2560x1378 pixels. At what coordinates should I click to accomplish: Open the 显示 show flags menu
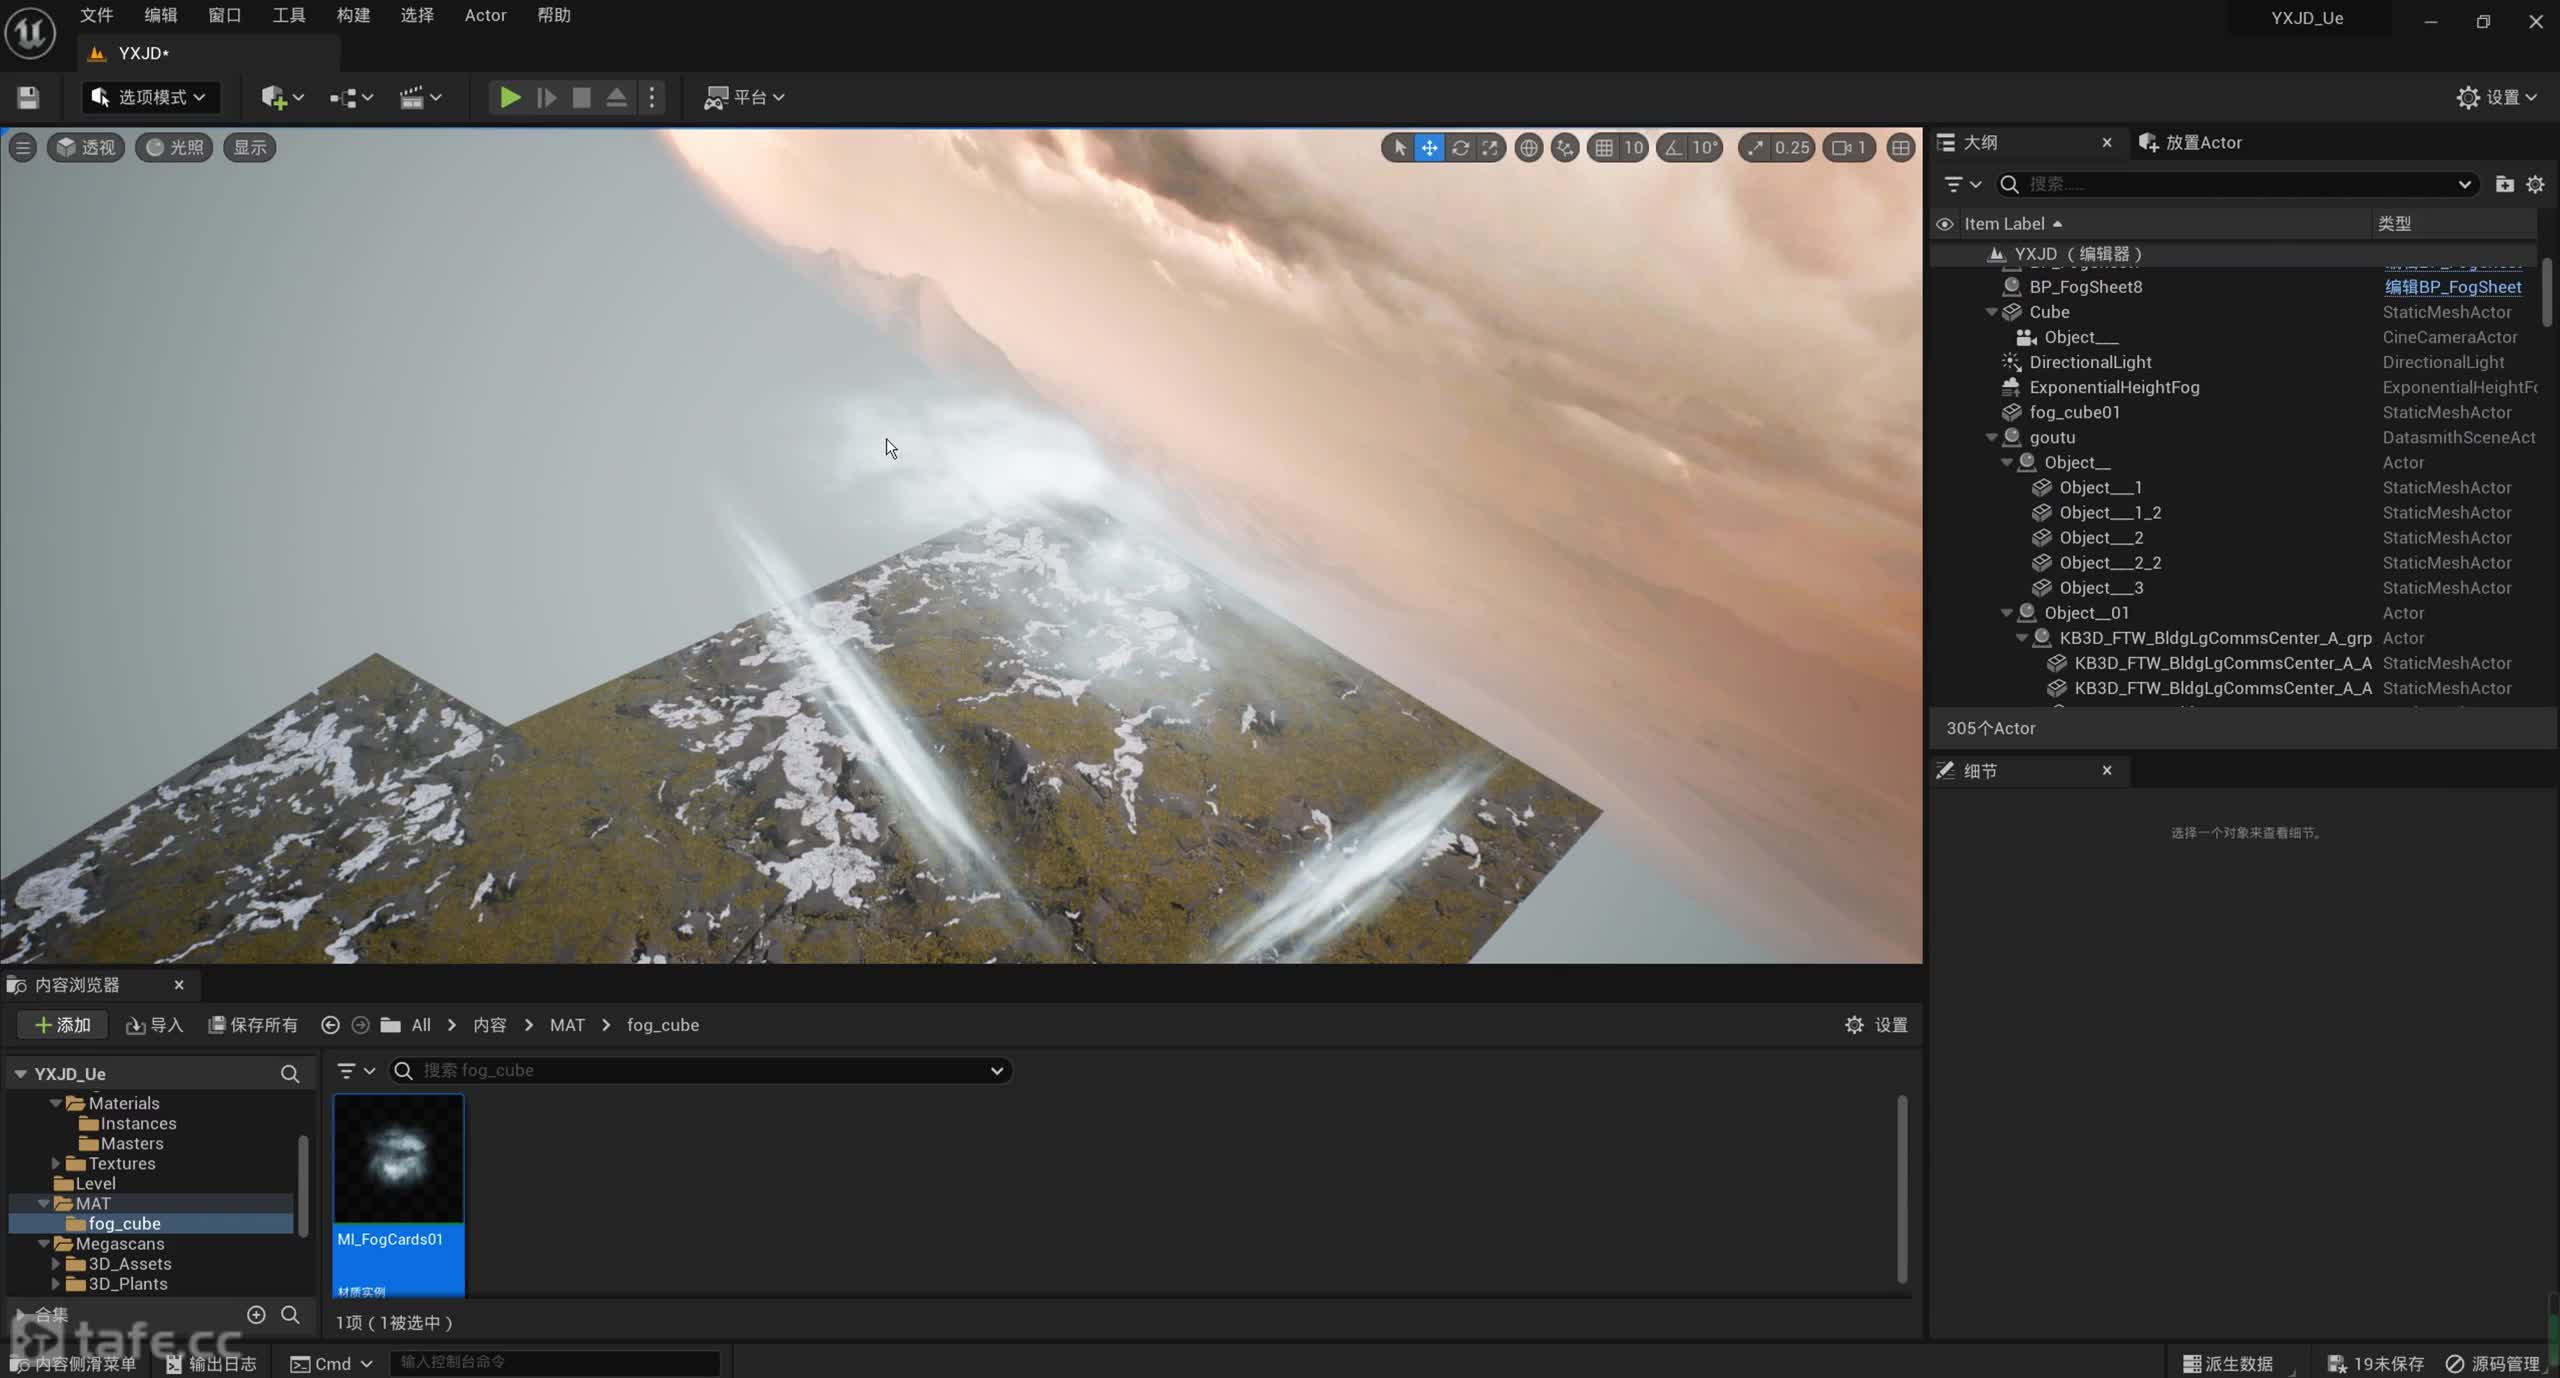pos(250,148)
